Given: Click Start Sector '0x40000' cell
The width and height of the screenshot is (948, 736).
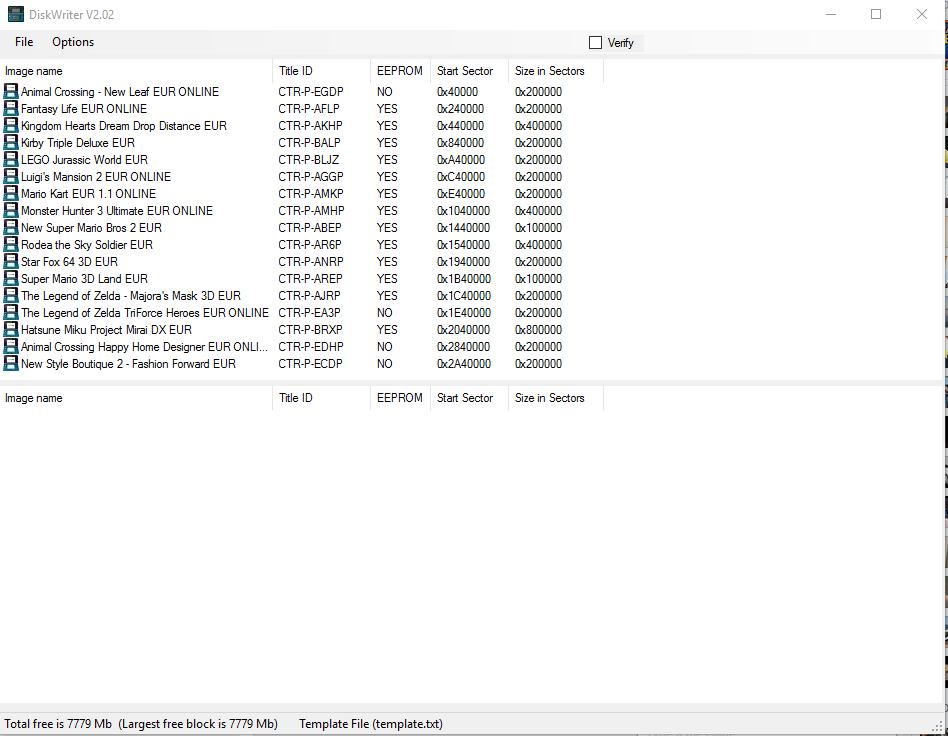Looking at the screenshot, I should tap(458, 91).
